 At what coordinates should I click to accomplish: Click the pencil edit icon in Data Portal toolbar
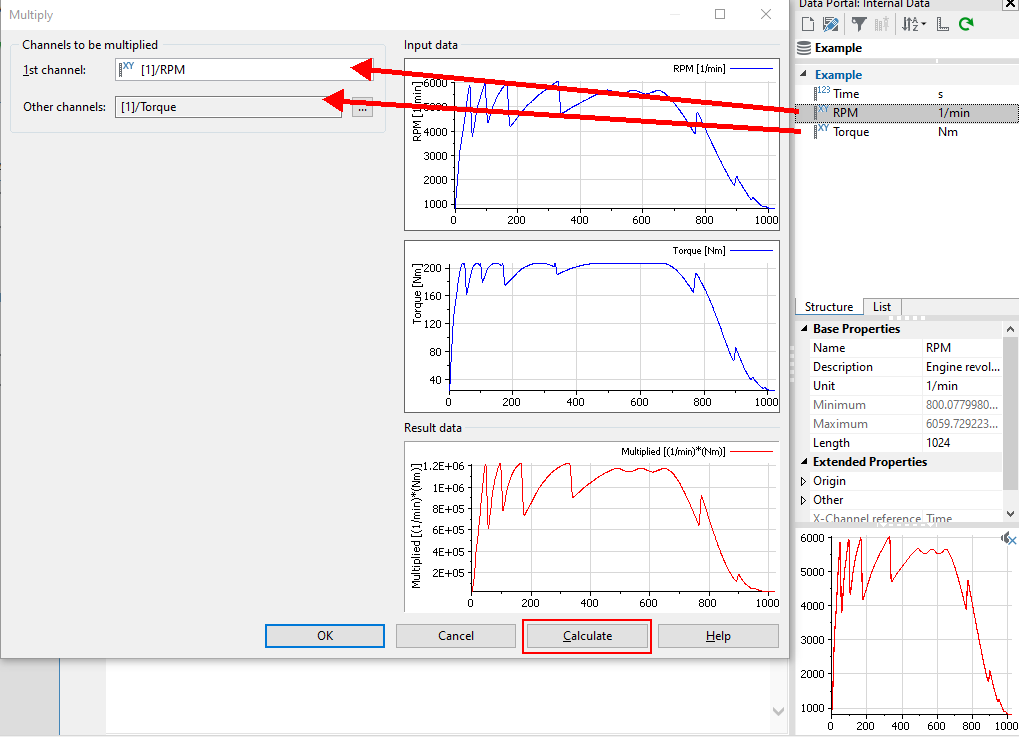click(x=830, y=24)
